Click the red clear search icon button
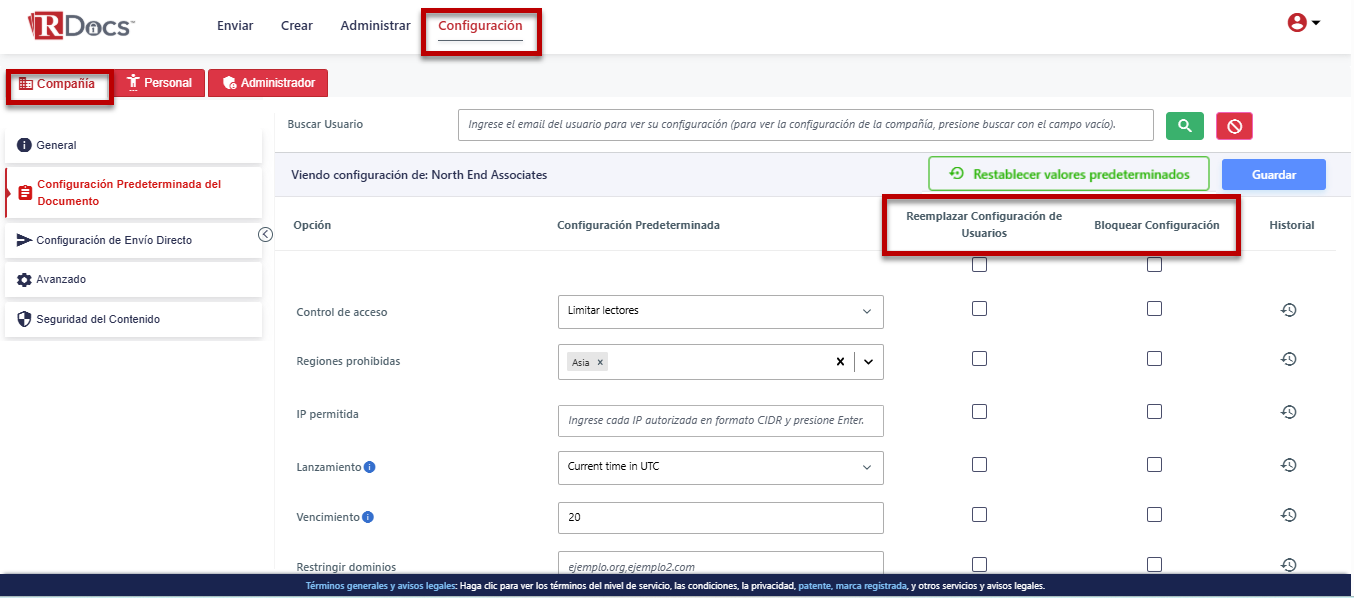Image resolution: width=1354 pixels, height=598 pixels. (1234, 126)
